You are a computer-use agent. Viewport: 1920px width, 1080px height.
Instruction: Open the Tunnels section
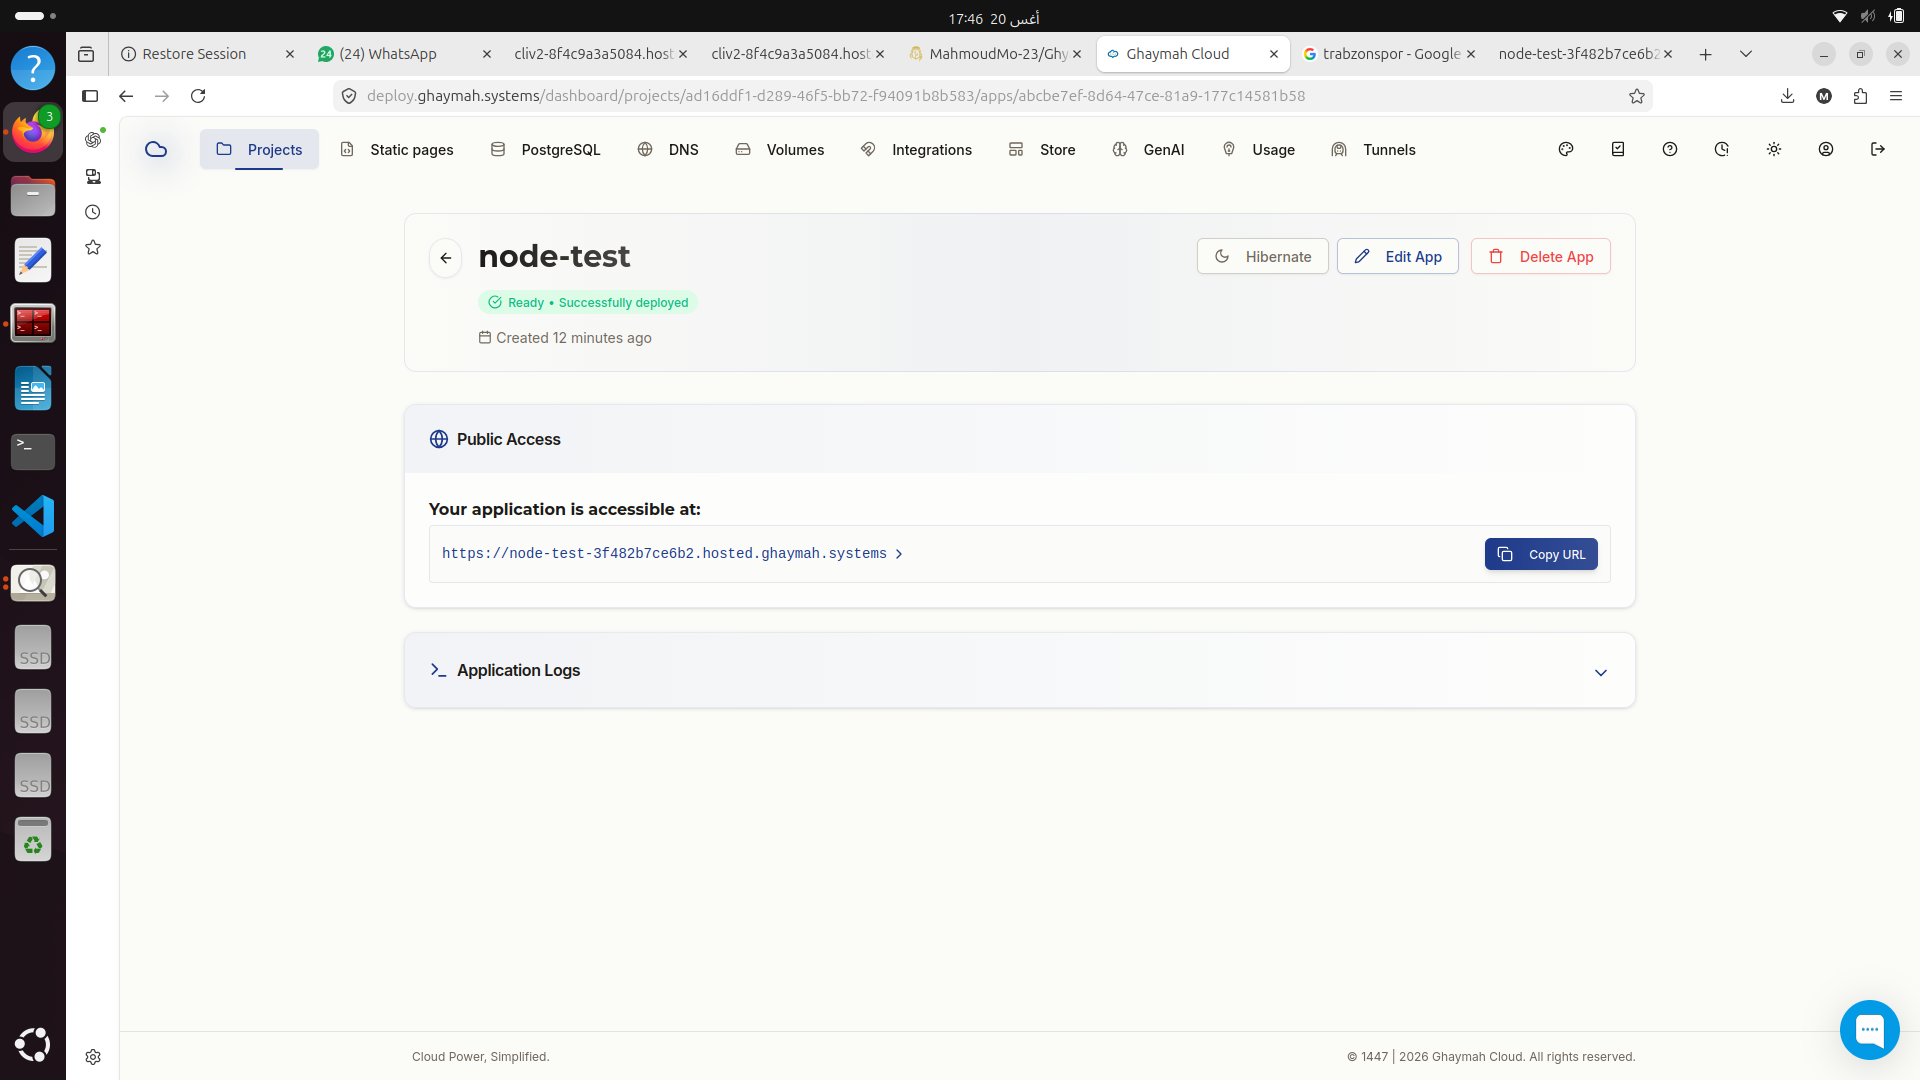1374,150
